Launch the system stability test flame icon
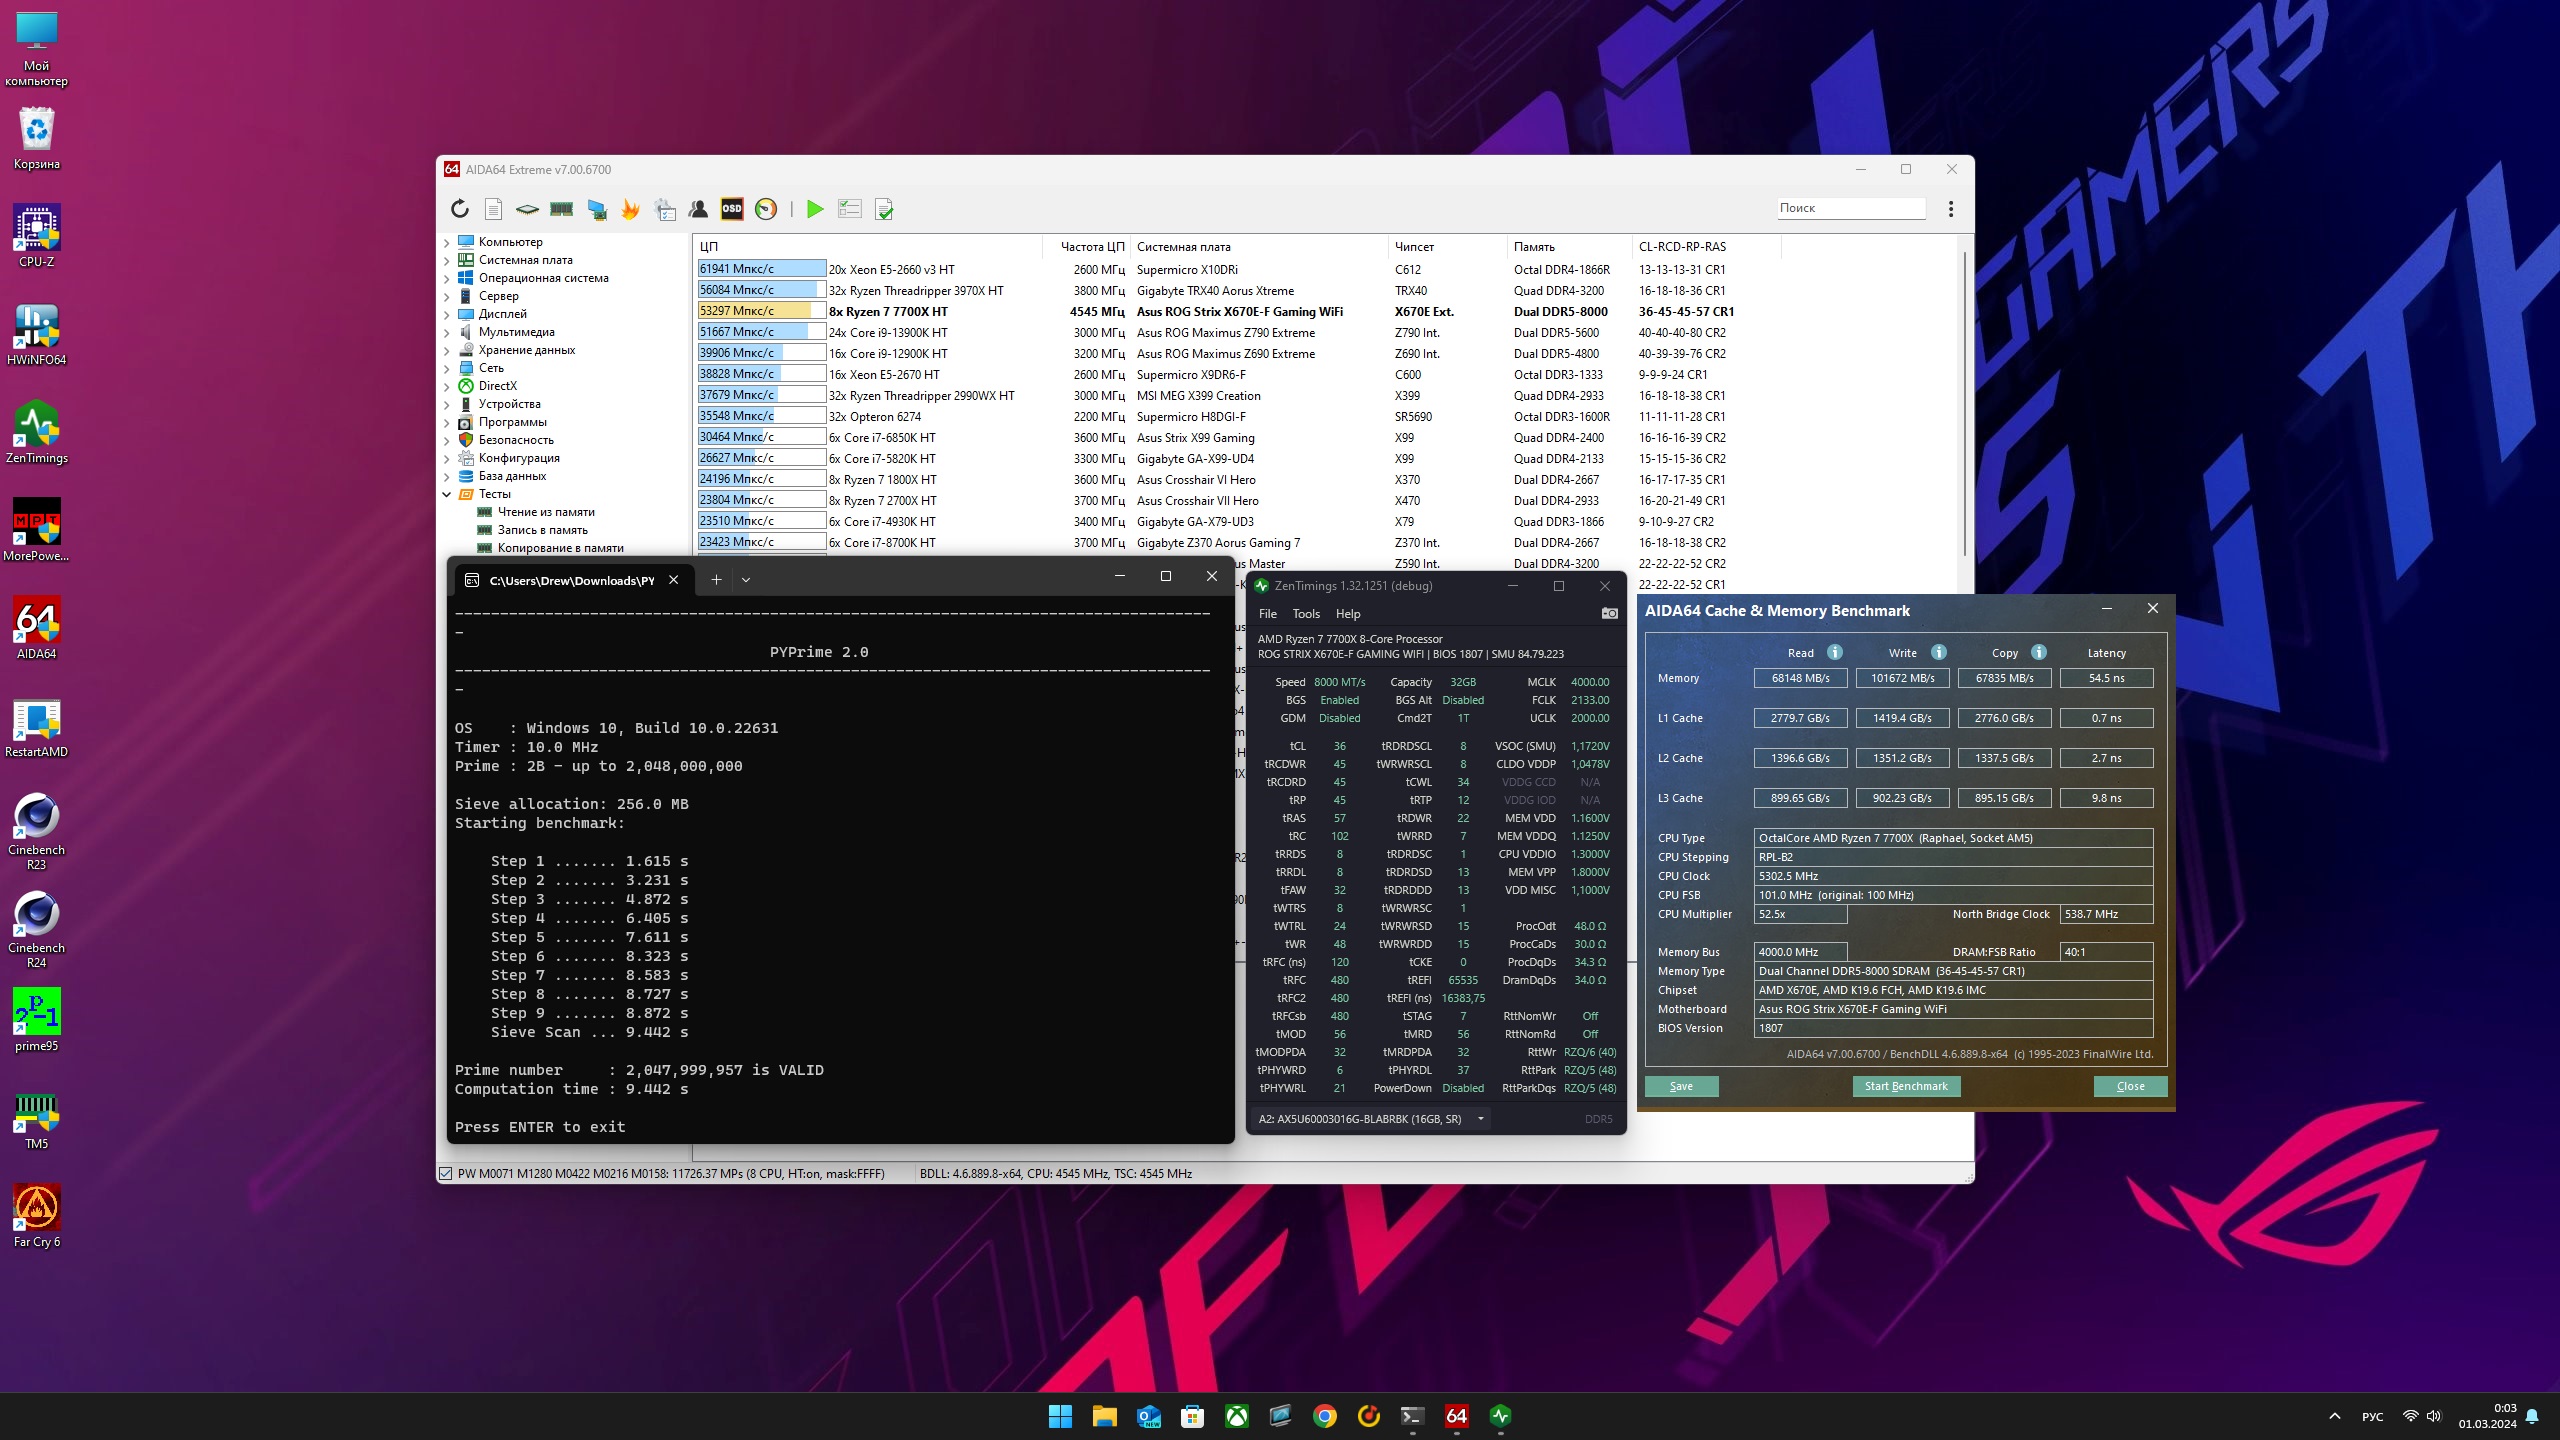Image resolution: width=2560 pixels, height=1440 pixels. [x=630, y=208]
